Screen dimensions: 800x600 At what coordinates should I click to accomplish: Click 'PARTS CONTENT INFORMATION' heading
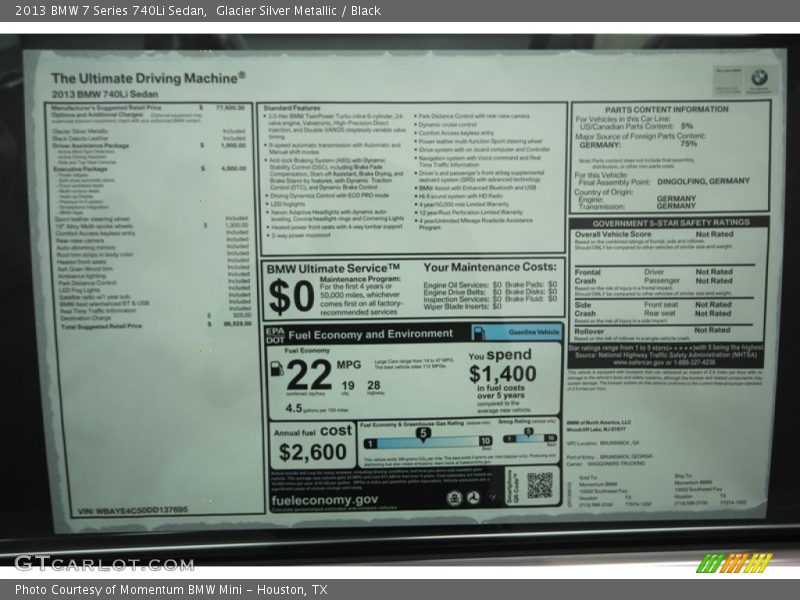tap(667, 109)
